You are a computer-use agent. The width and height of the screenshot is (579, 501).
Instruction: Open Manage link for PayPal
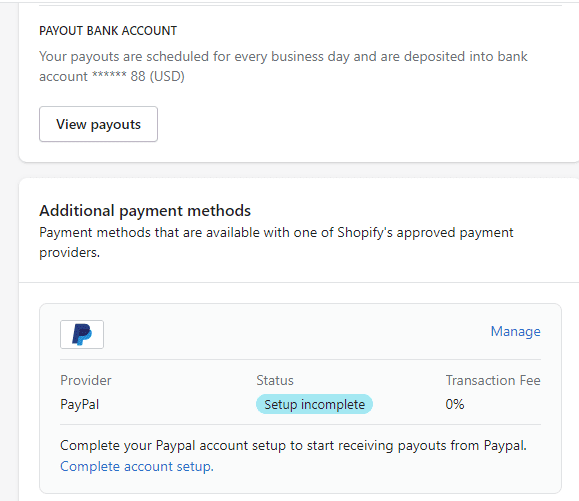515,332
